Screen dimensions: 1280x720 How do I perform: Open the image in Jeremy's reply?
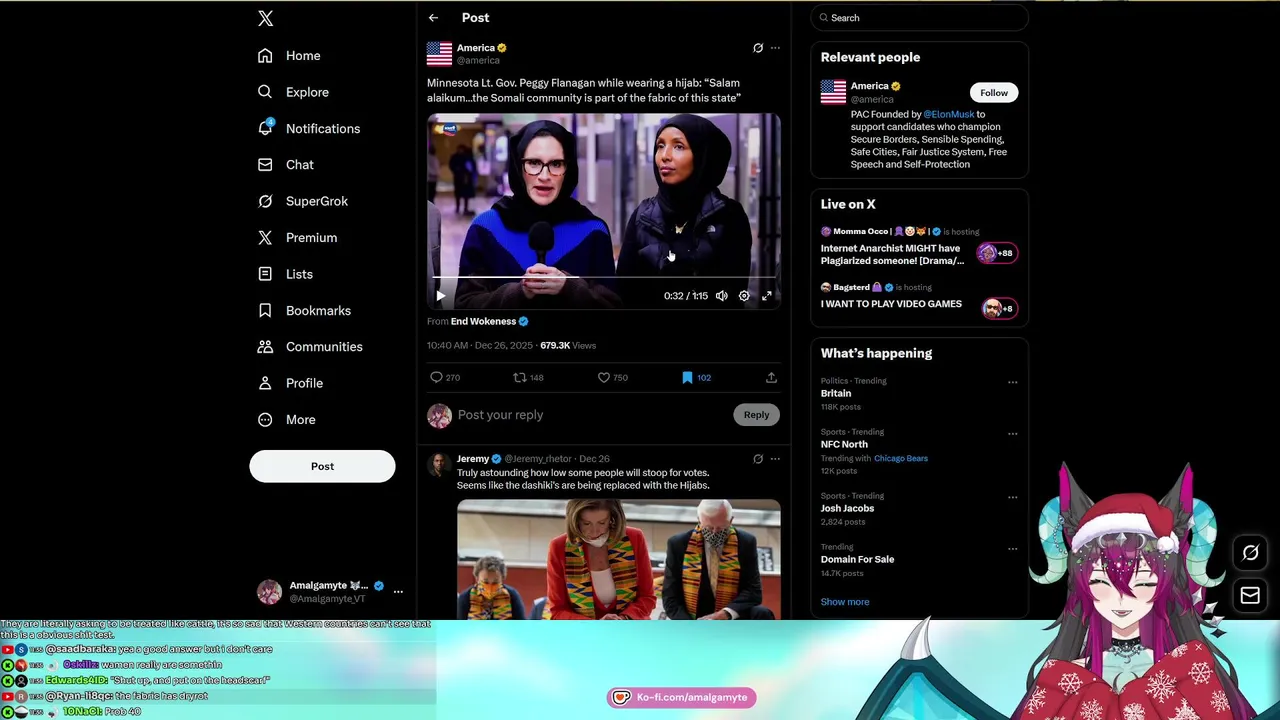coord(618,559)
